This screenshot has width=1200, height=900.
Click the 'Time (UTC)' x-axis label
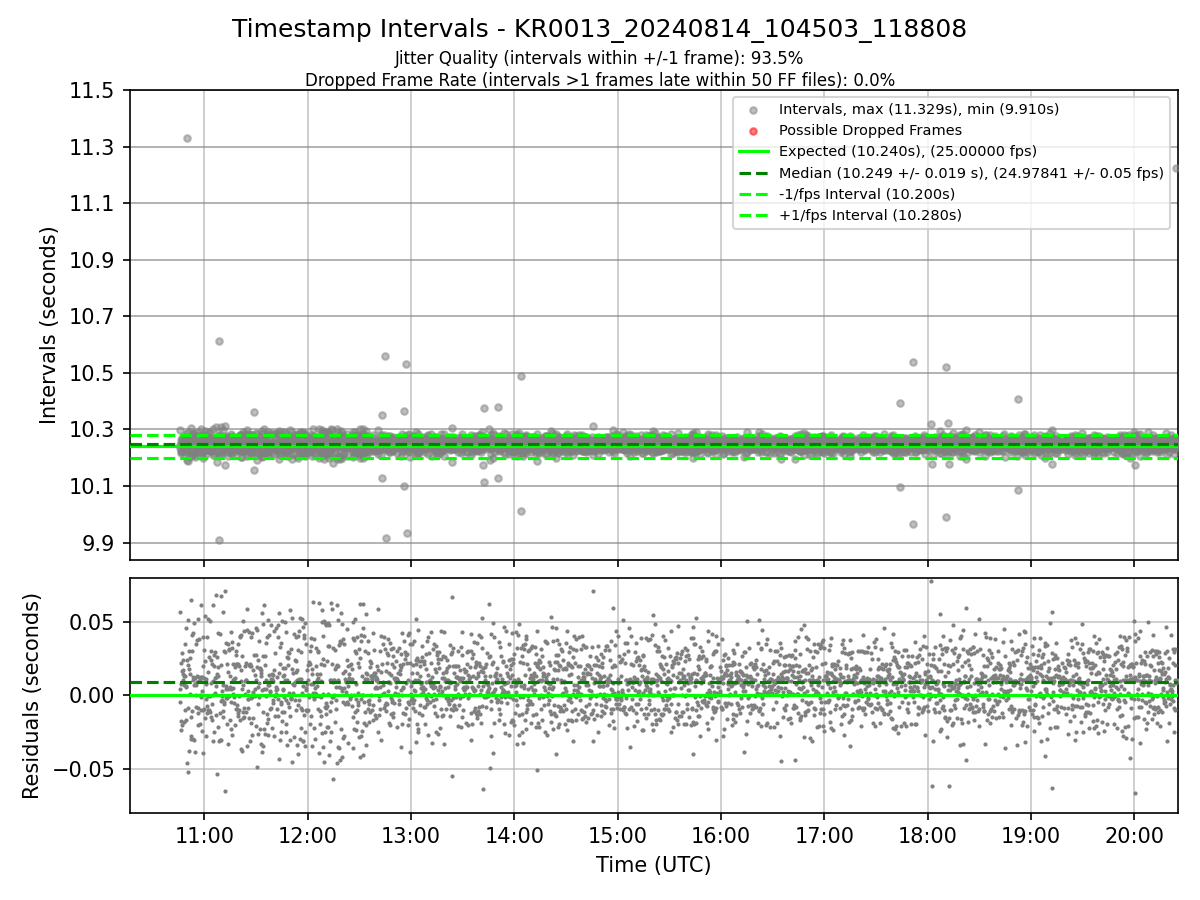653,865
